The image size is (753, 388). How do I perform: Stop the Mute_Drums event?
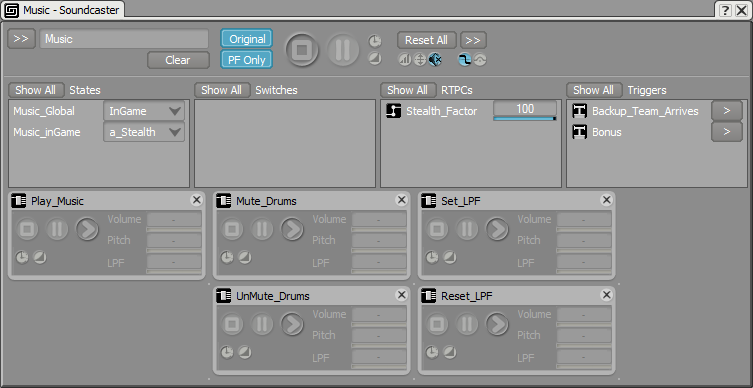[x=232, y=230]
